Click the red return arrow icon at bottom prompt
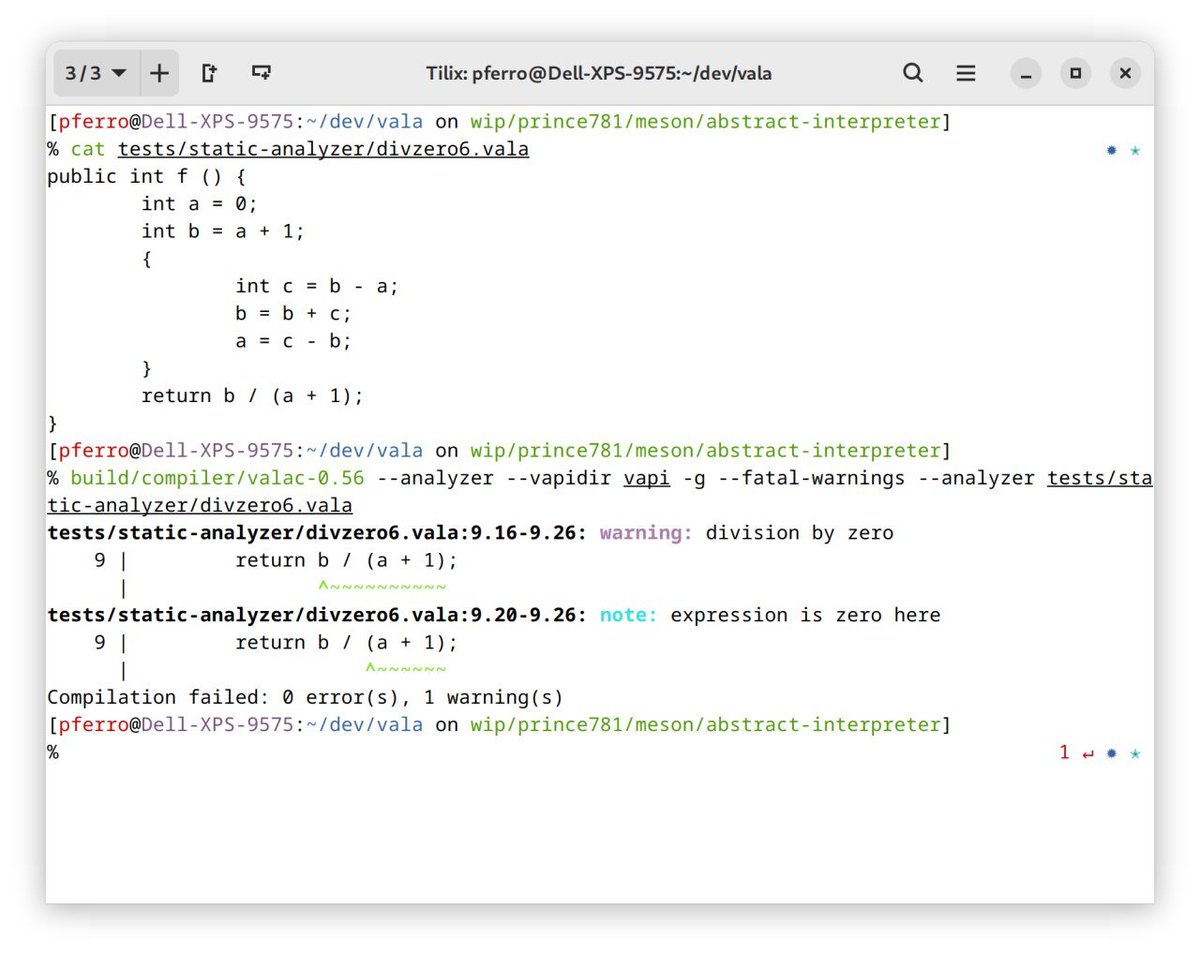This screenshot has width=1200, height=953. [x=1088, y=753]
